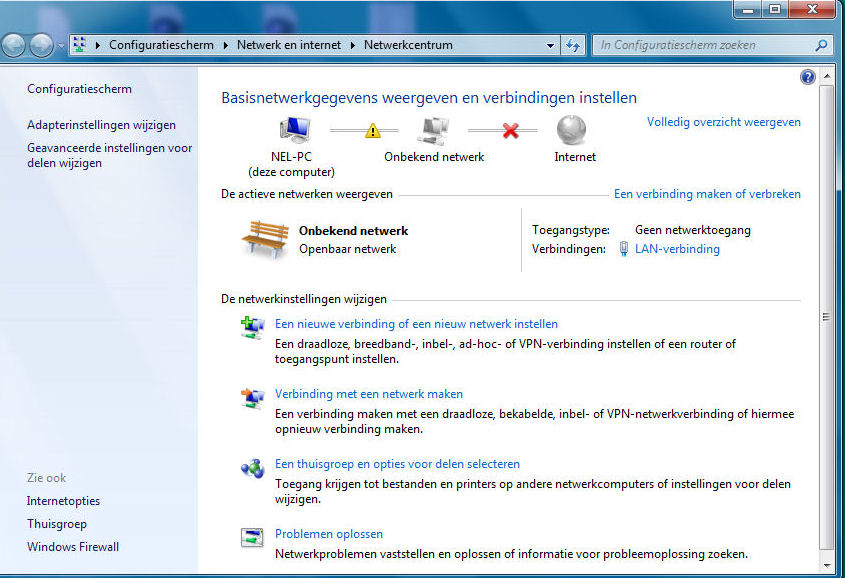
Task: Open Configuratiescherm link in left pane
Action: tap(79, 89)
